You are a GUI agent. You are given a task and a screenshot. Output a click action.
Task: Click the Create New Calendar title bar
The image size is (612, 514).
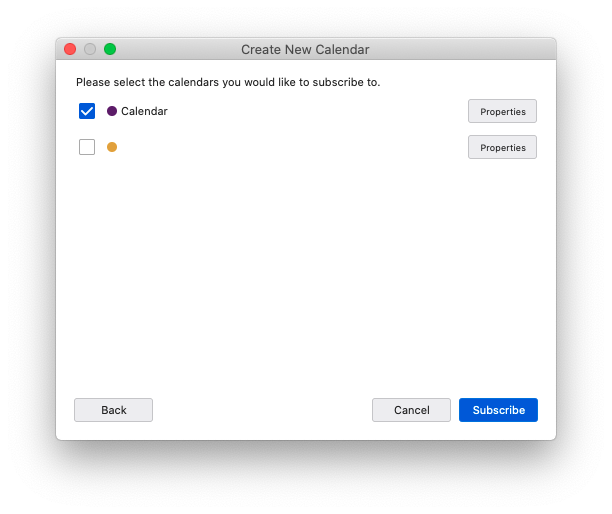click(x=305, y=50)
